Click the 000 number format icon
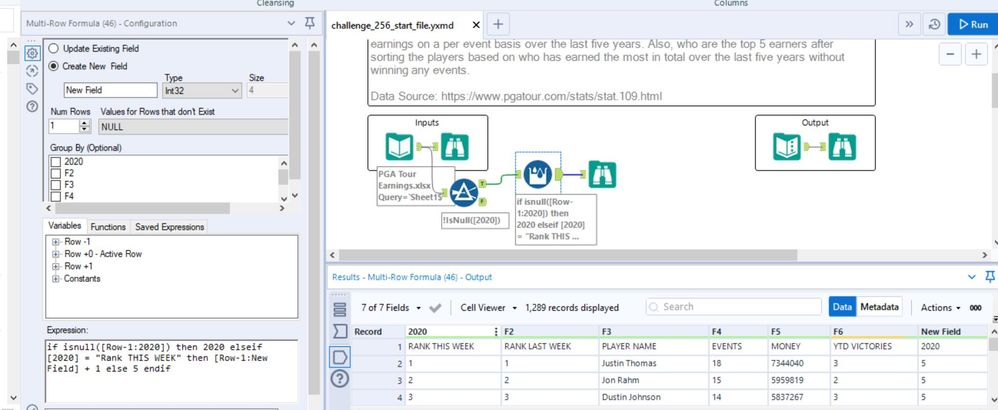This screenshot has height=410, width=998. (x=975, y=308)
